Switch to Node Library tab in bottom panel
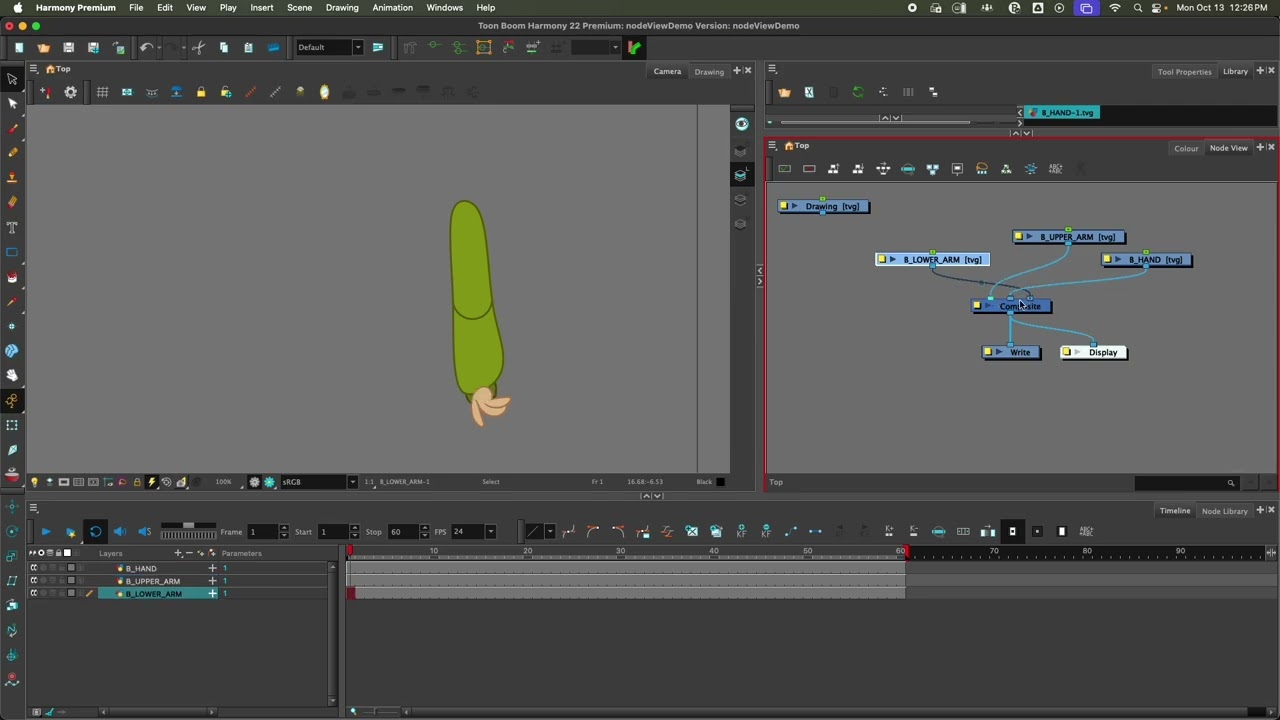 pos(1224,511)
